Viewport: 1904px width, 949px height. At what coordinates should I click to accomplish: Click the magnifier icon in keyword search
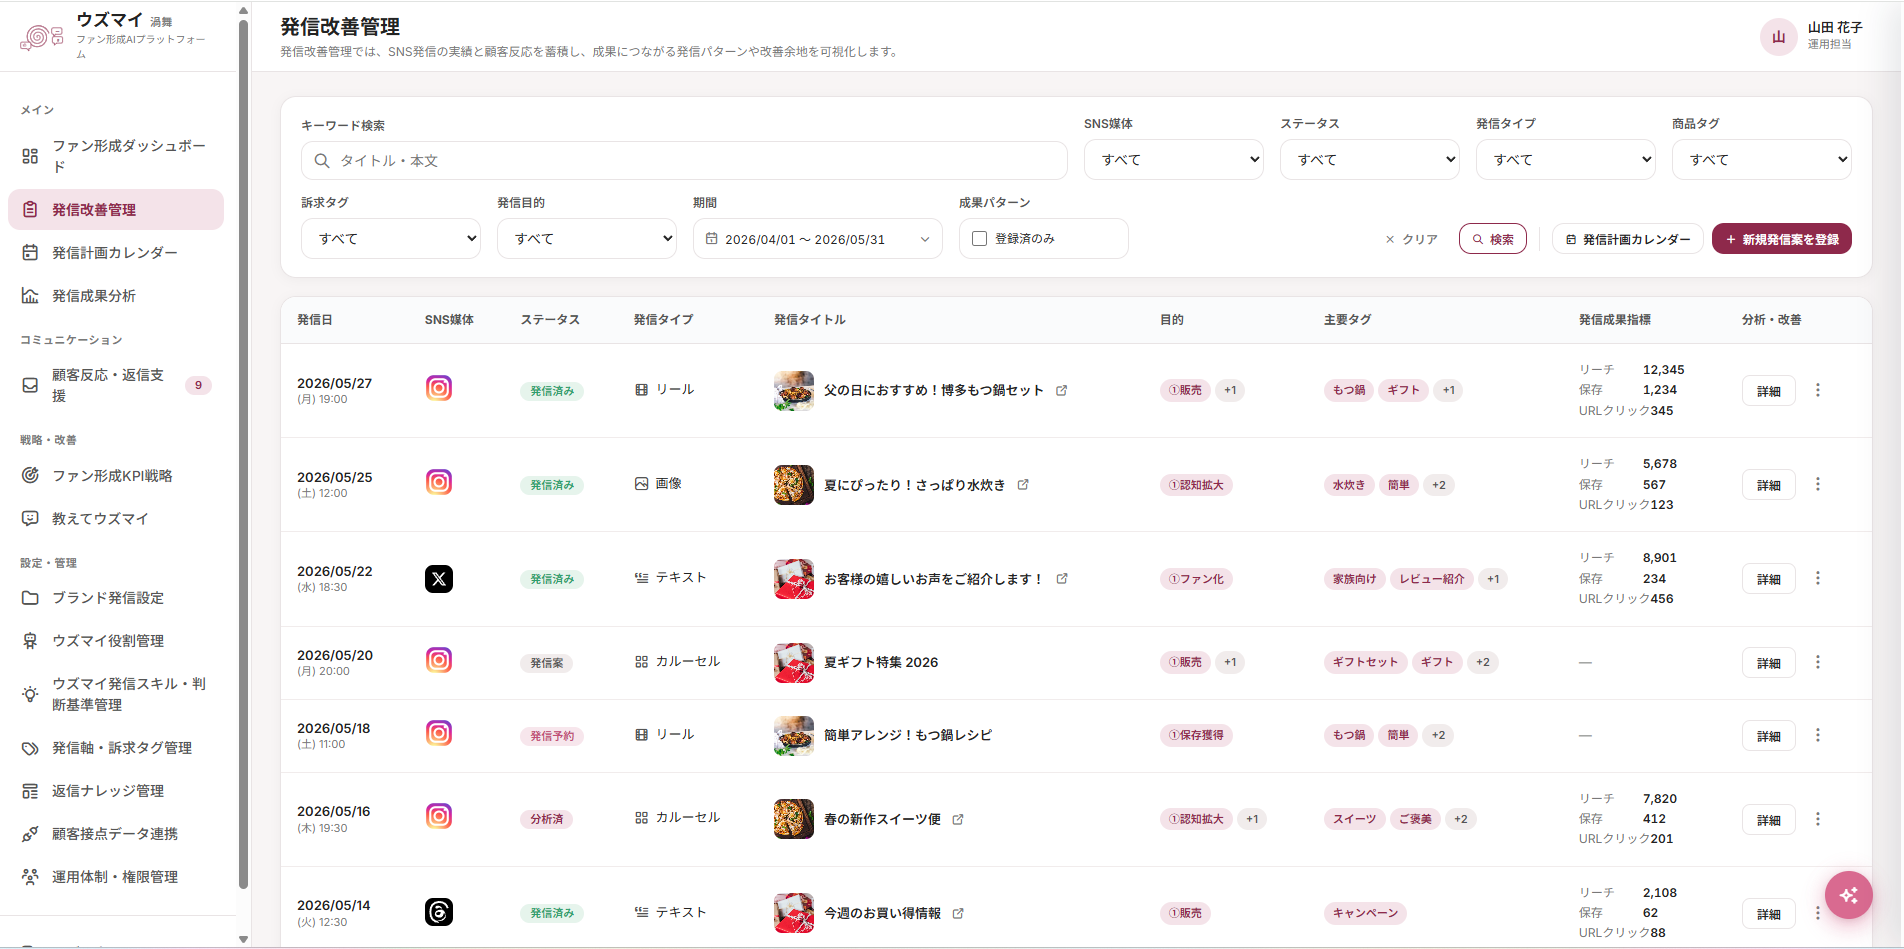322,161
